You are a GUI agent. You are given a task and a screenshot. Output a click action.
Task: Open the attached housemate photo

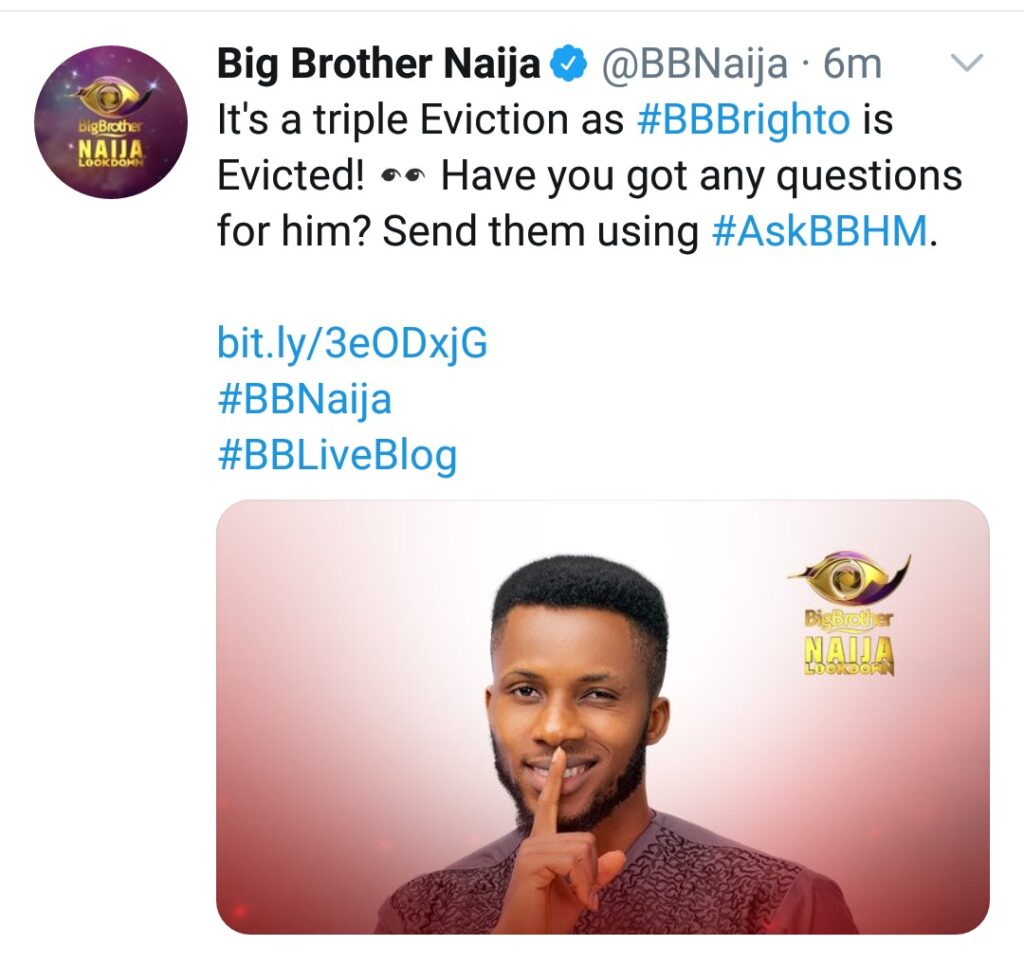(x=603, y=717)
